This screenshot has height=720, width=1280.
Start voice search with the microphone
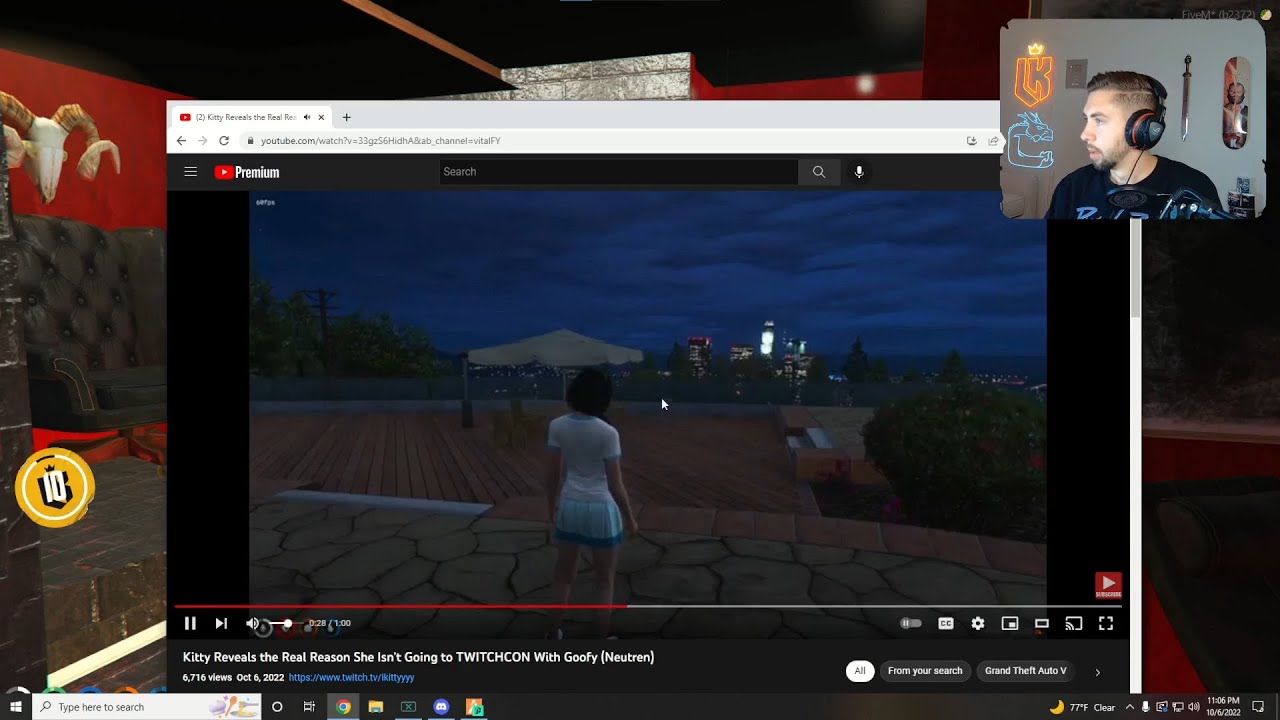(x=859, y=172)
